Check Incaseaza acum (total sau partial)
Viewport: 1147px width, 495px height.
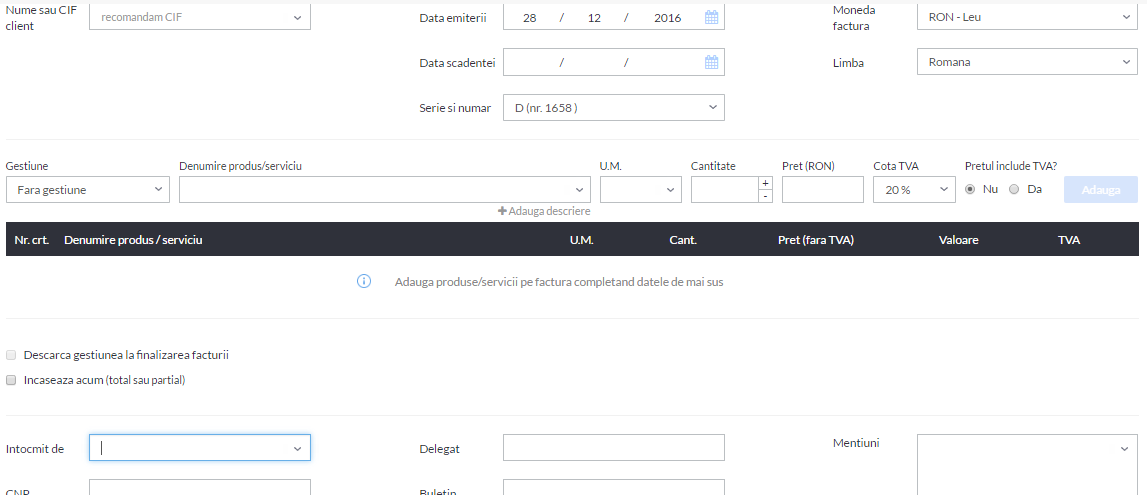11,380
